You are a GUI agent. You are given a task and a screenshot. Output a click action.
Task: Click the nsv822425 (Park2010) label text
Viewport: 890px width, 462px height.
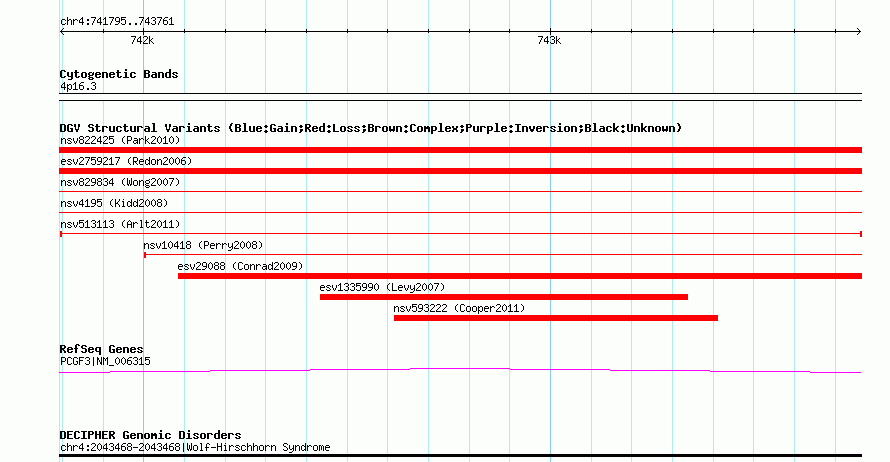(x=120, y=140)
